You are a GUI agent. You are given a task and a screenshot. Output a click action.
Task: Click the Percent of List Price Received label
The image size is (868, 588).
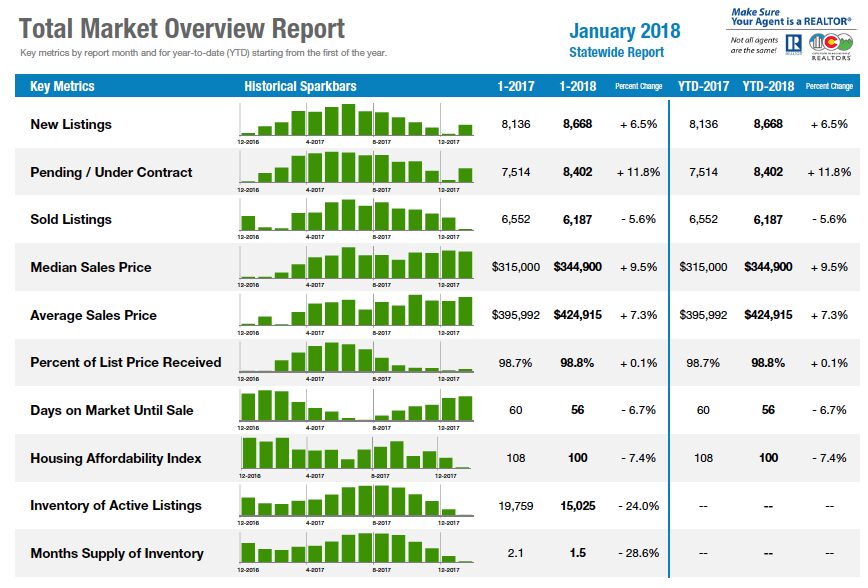[x=126, y=362]
